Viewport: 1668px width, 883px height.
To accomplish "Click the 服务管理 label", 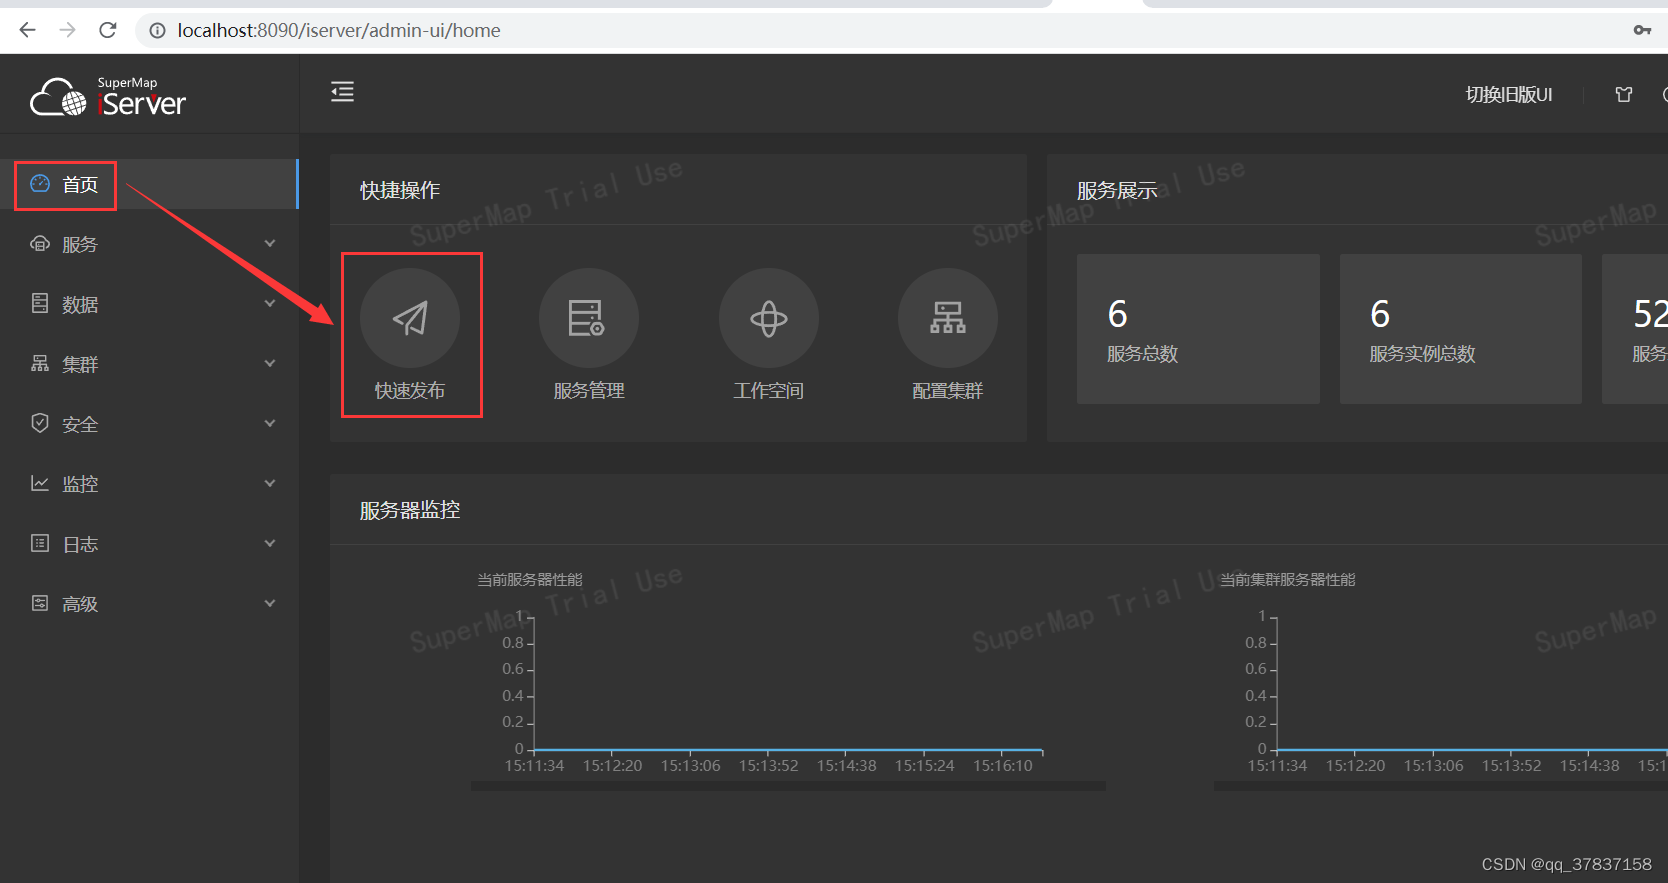I will pos(589,391).
